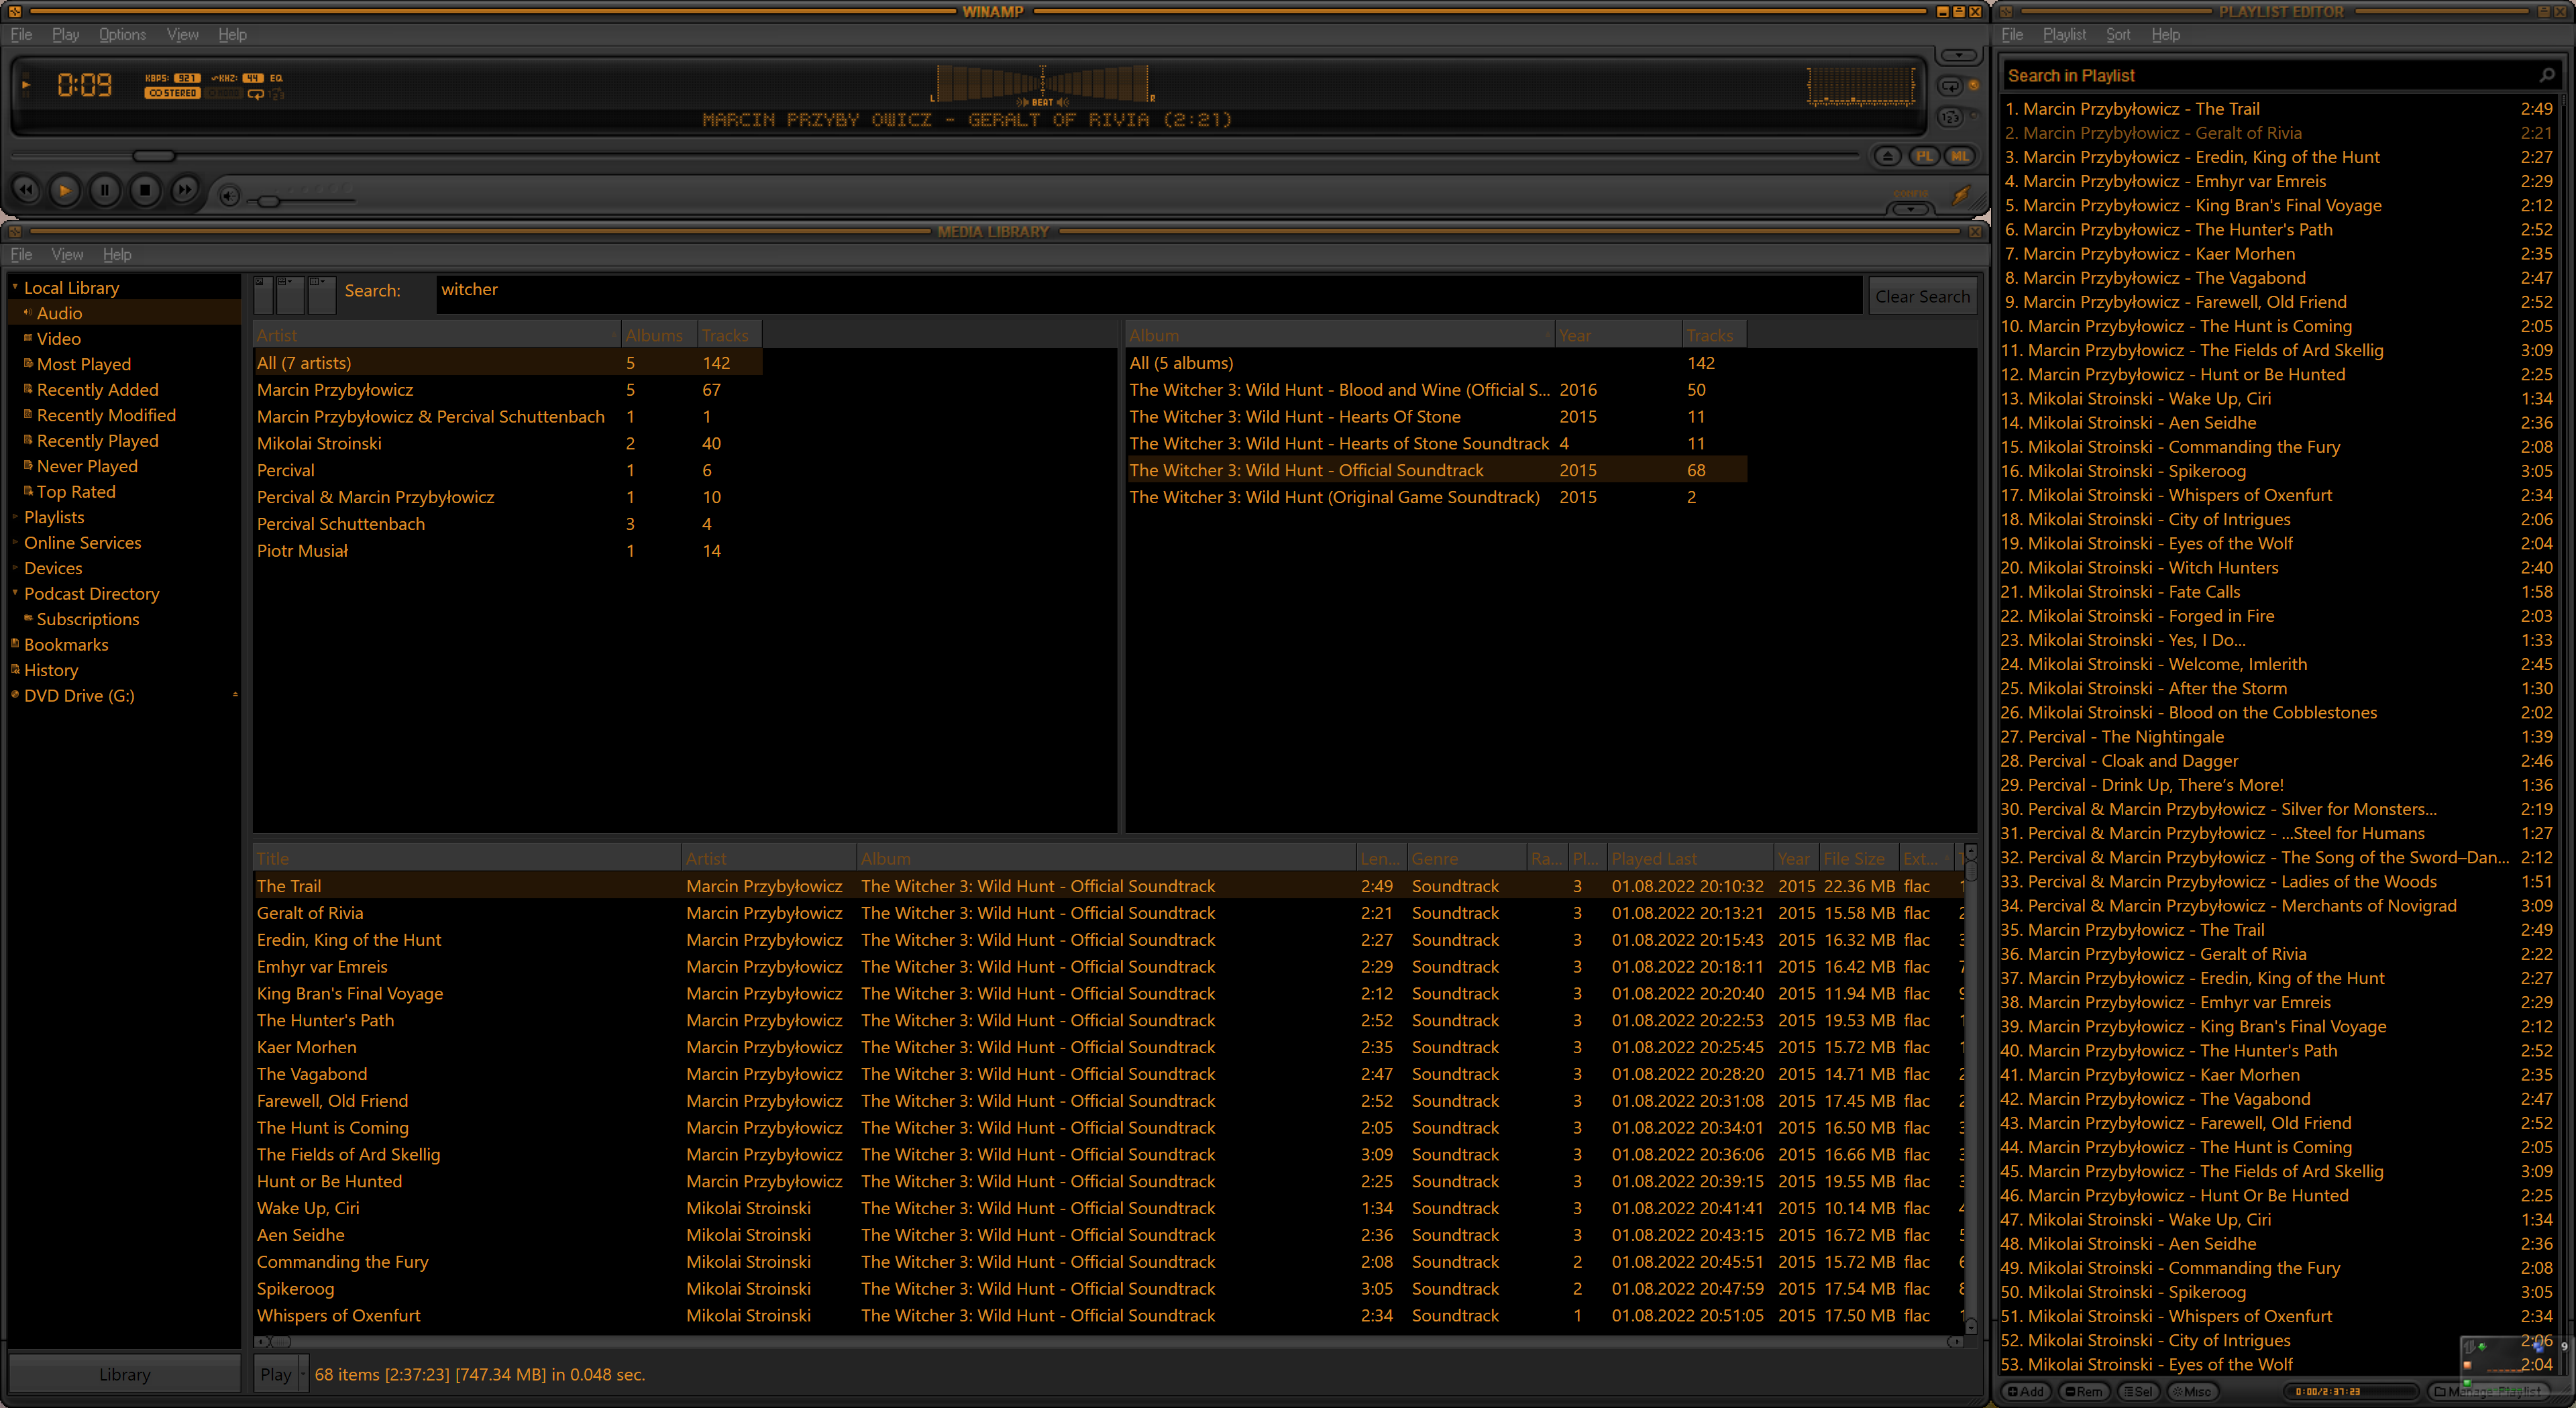Click the Previous track button in Winamp
This screenshot has width=2576, height=1408.
point(26,190)
